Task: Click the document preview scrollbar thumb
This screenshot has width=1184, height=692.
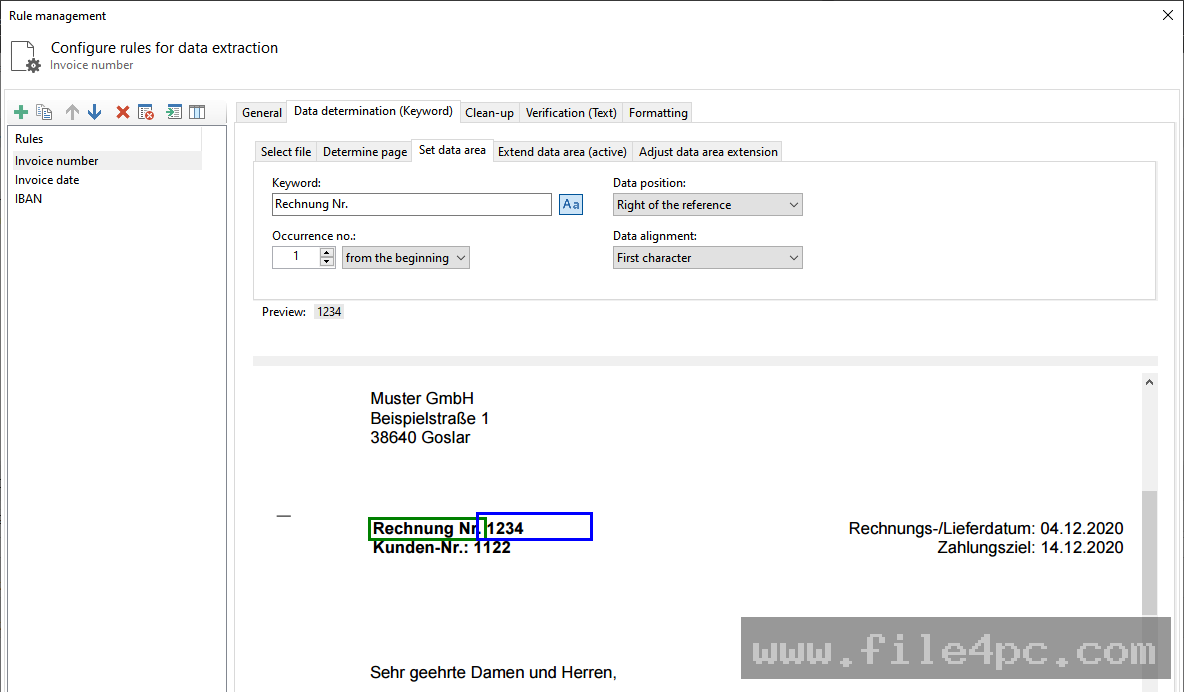Action: 1149,552
